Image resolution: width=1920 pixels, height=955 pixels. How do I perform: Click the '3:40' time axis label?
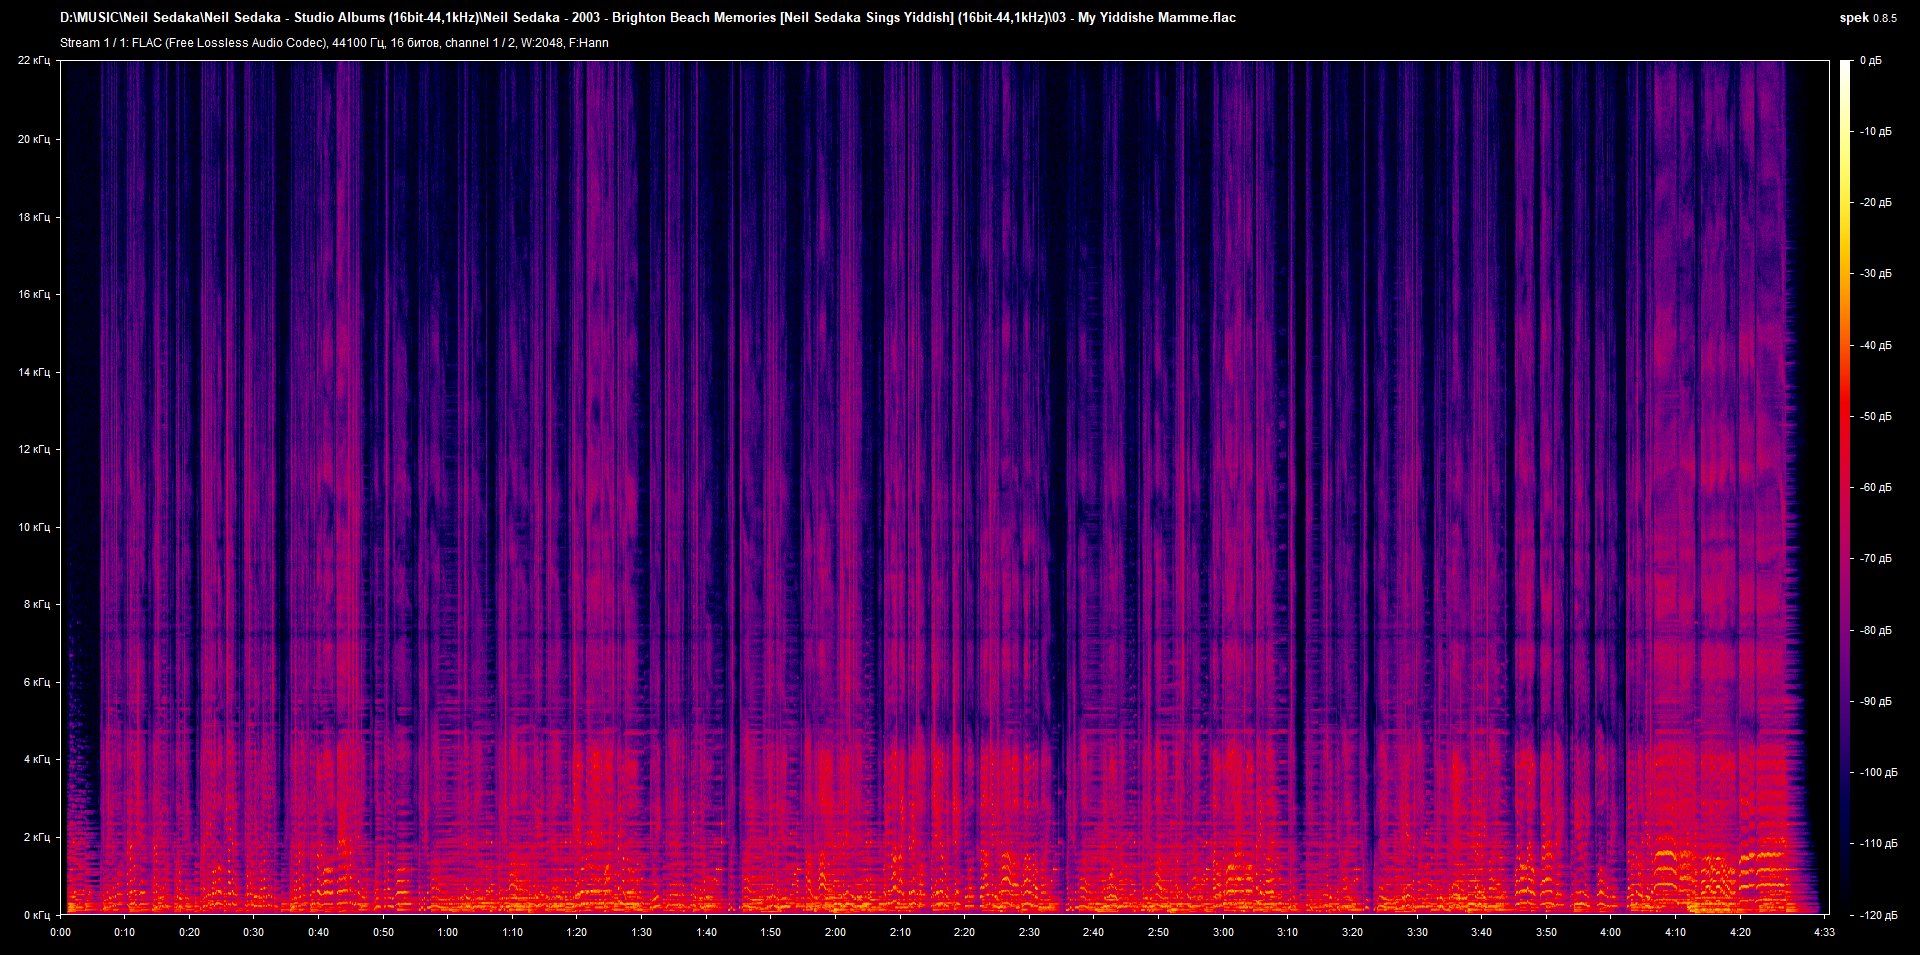(1481, 932)
